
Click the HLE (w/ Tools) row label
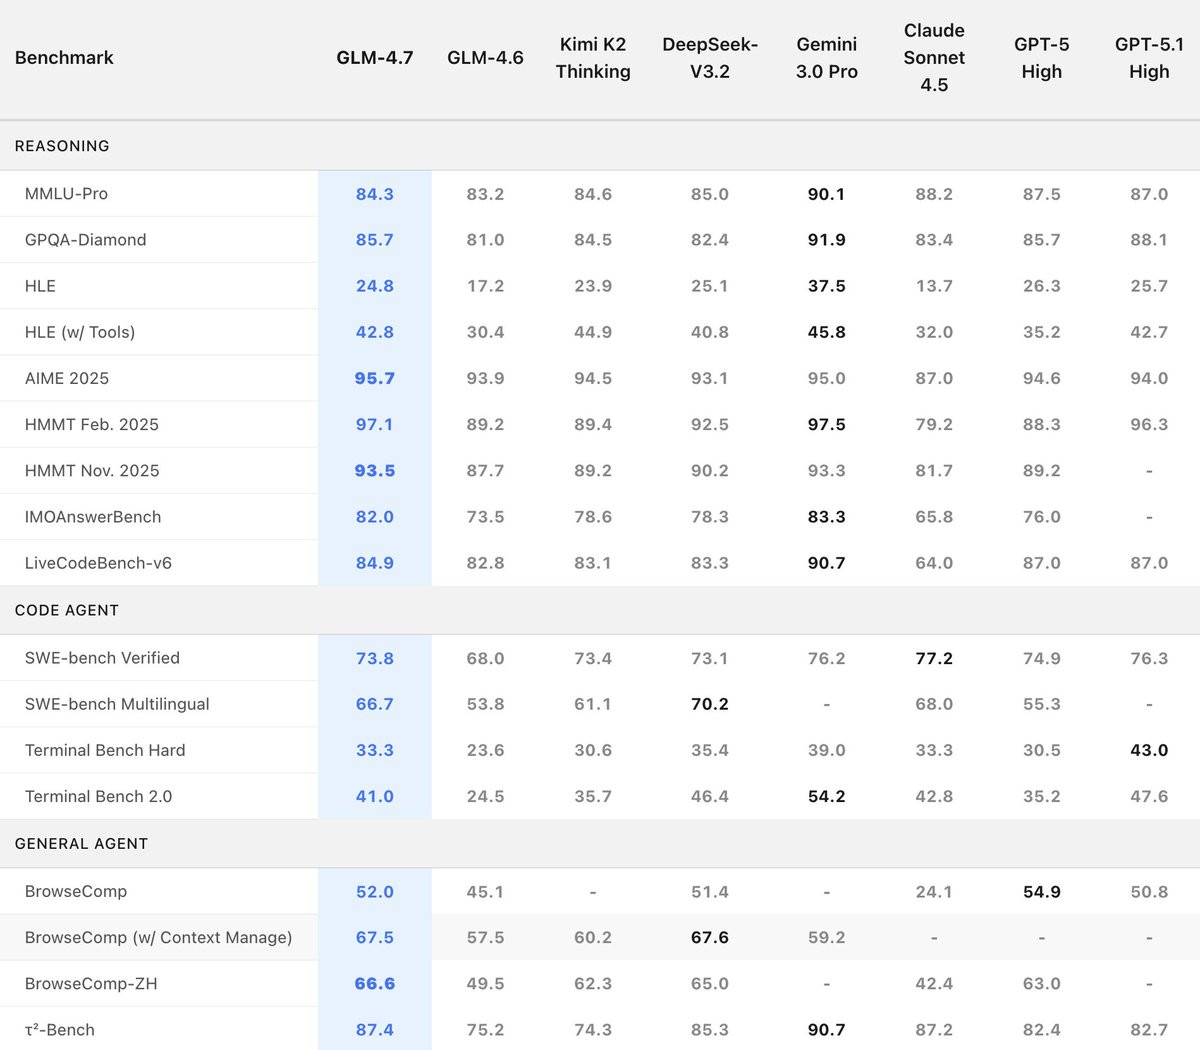pos(80,332)
